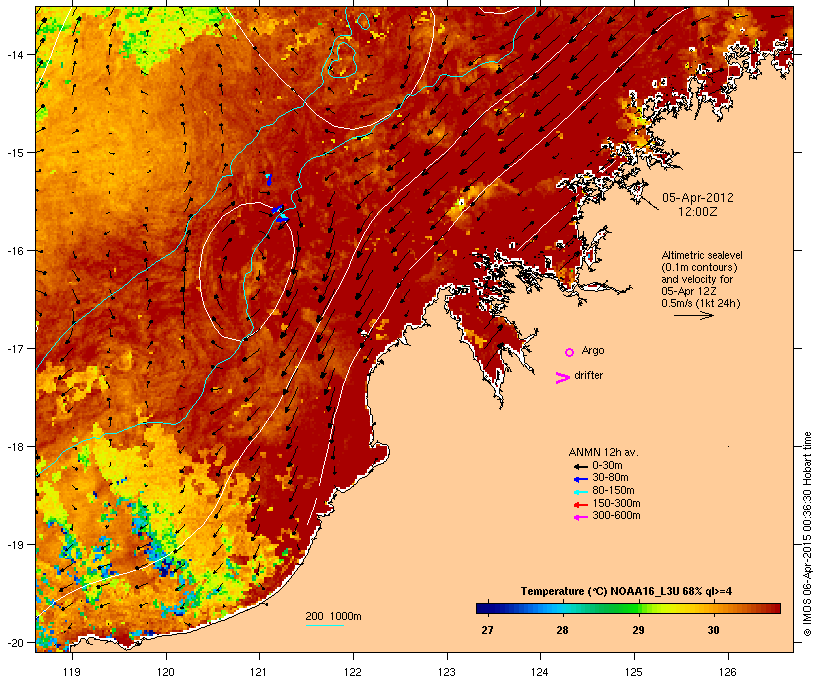The image size is (820, 680).
Task: Click the Argo legend label
Action: coord(593,350)
